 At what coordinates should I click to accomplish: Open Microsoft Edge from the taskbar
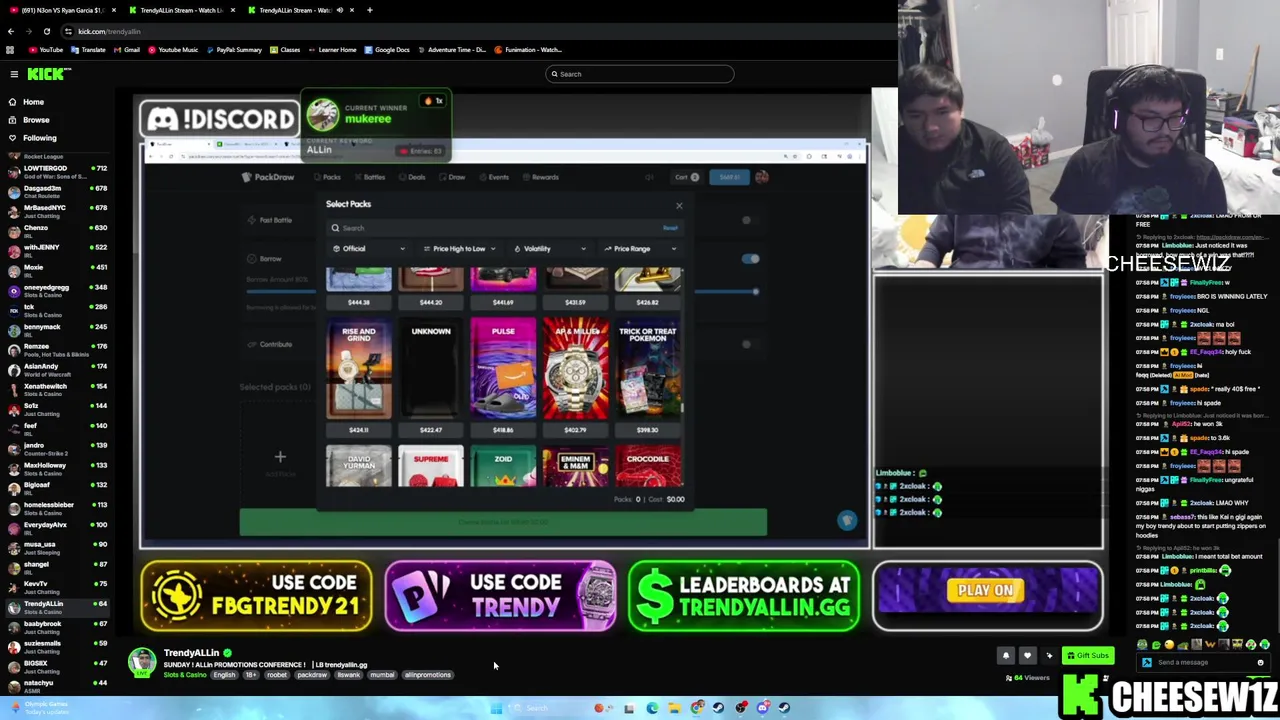652,708
